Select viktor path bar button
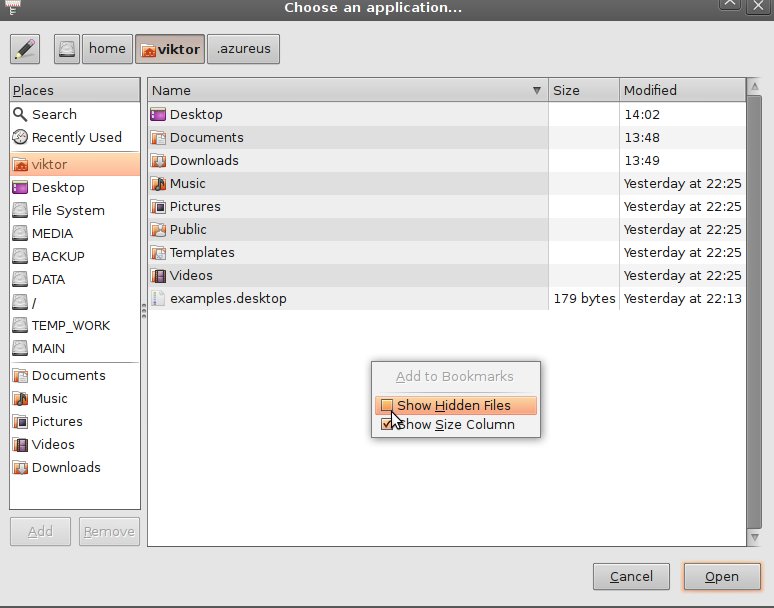This screenshot has width=774, height=608. pyautogui.click(x=170, y=49)
